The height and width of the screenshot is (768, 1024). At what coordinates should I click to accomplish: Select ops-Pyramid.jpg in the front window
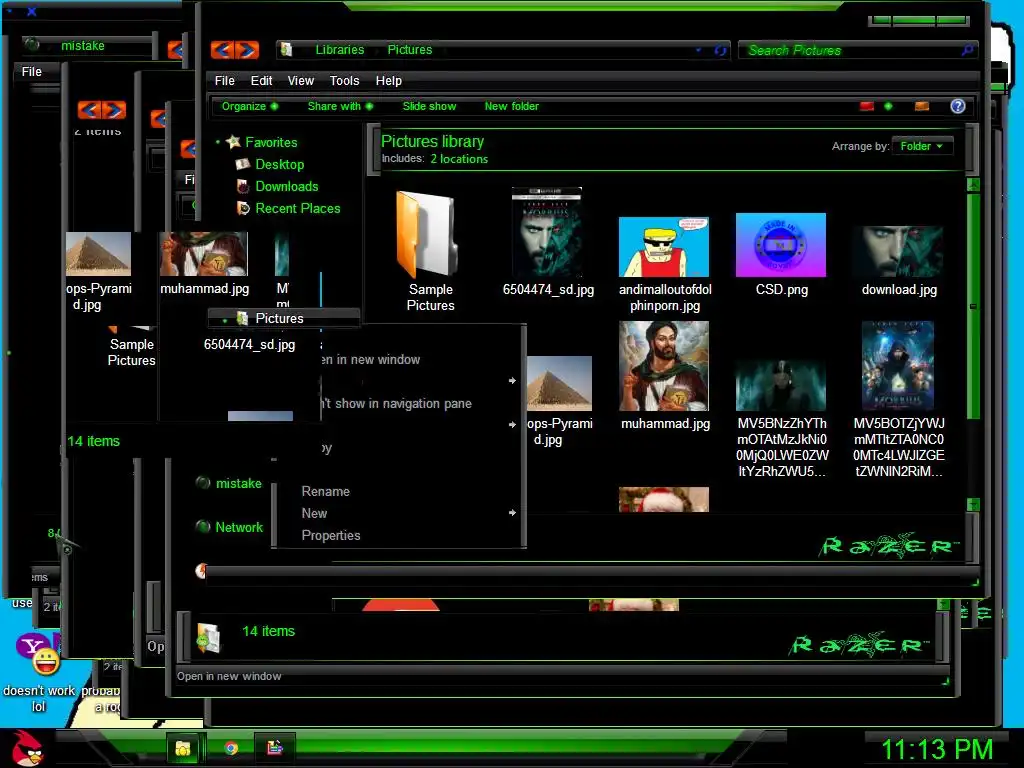tap(559, 383)
